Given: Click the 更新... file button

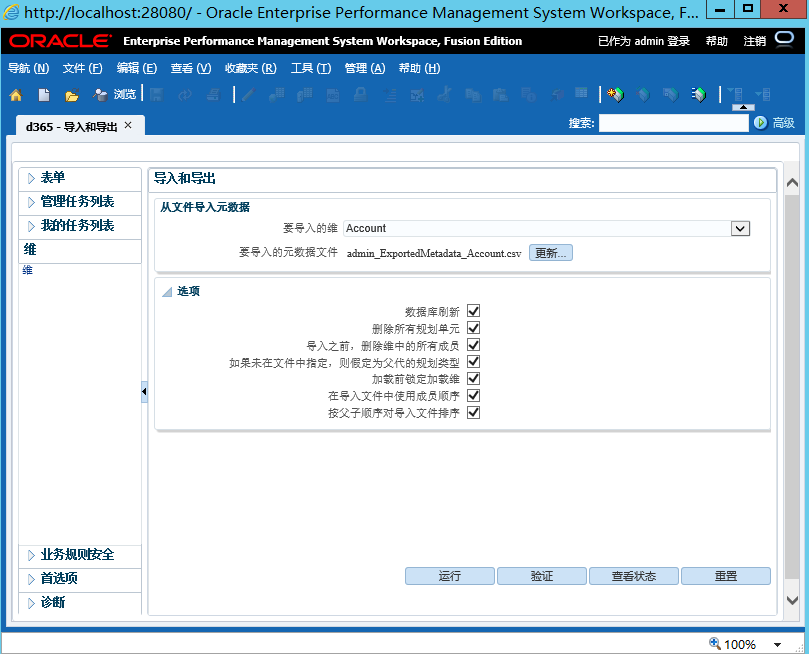Looking at the screenshot, I should point(551,253).
